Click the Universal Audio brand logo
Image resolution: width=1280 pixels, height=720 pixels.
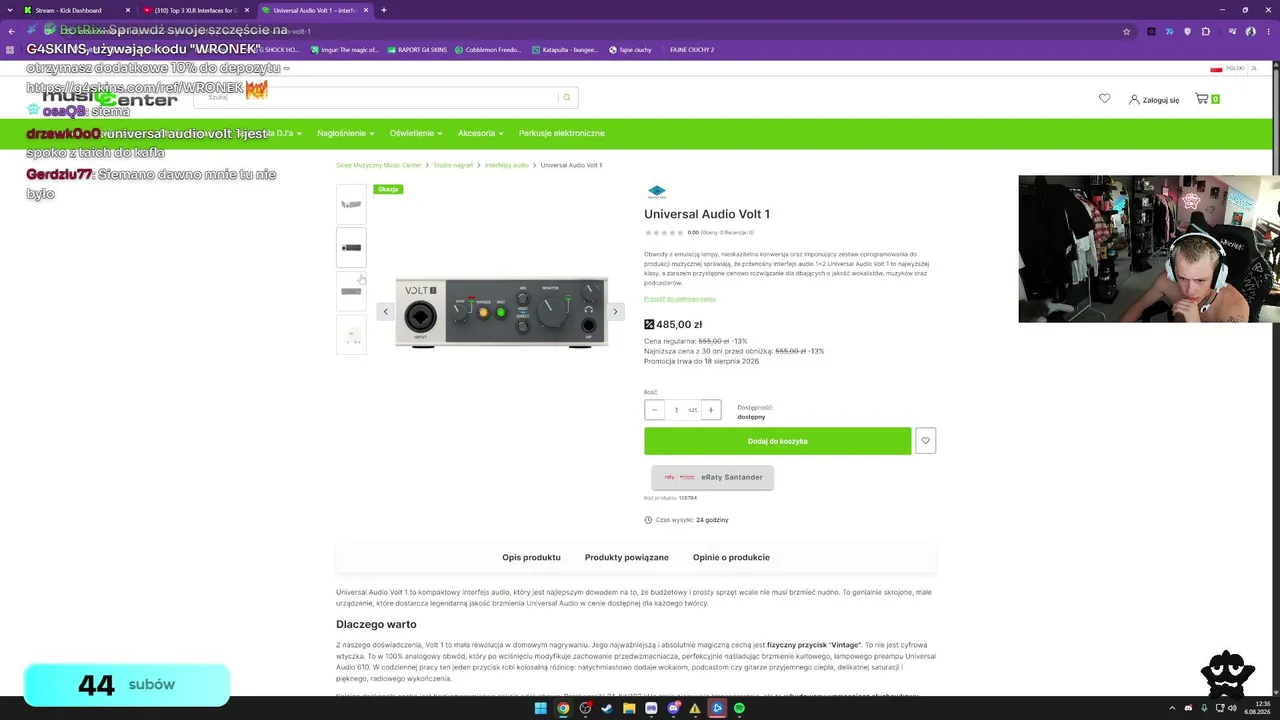pos(656,192)
